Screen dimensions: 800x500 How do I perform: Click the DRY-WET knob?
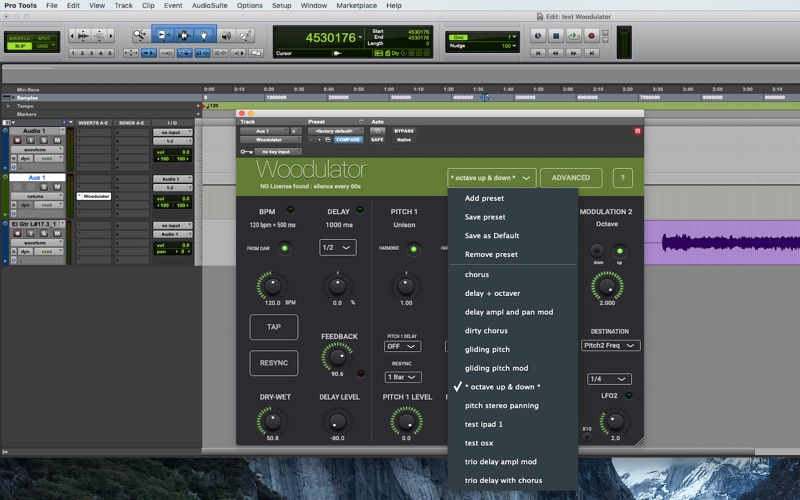coord(272,421)
